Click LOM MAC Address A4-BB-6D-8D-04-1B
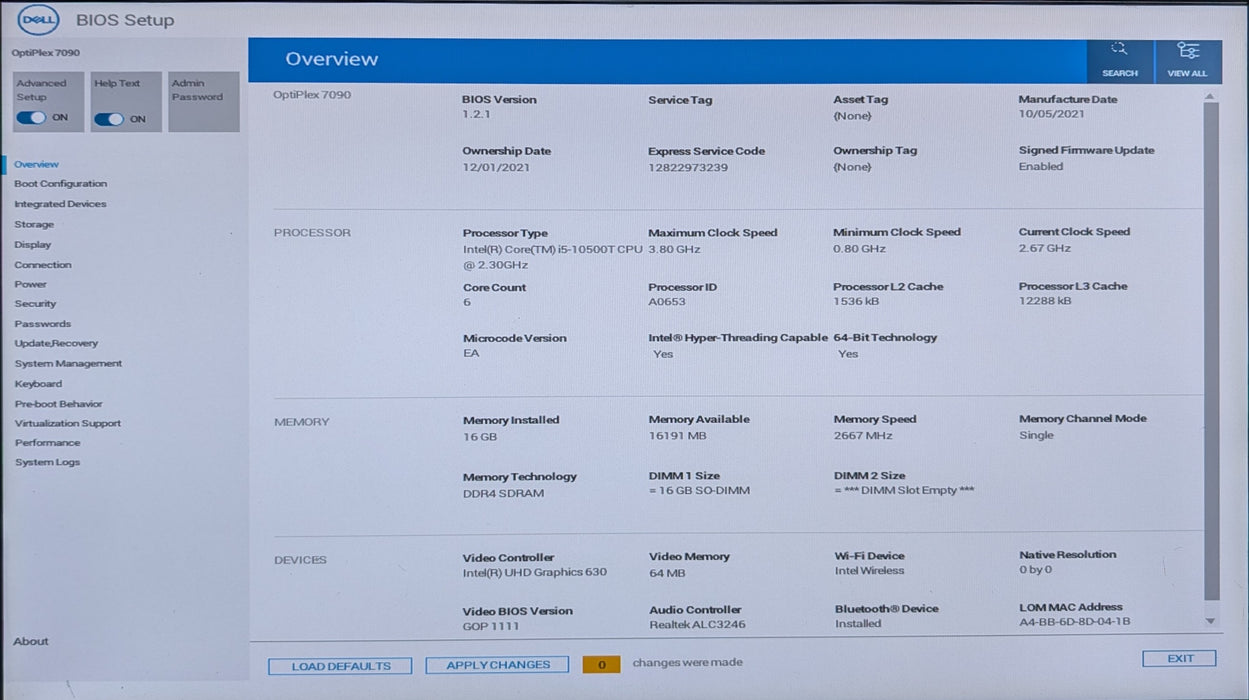 coord(1074,621)
